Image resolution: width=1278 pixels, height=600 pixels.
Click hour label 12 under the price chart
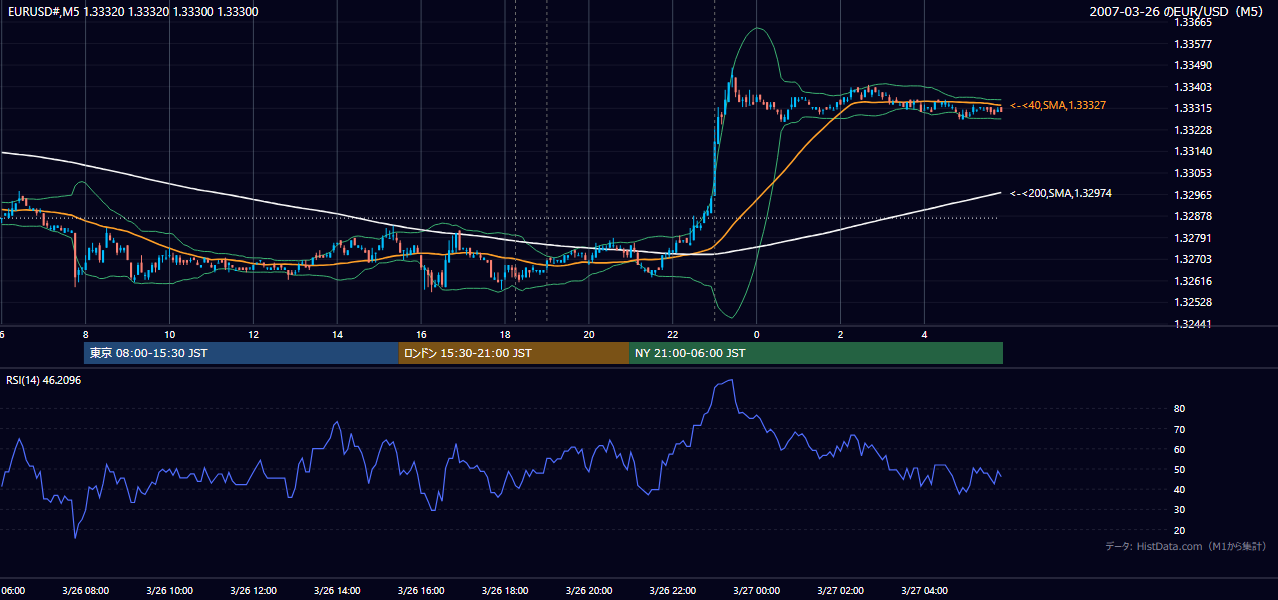coord(254,334)
